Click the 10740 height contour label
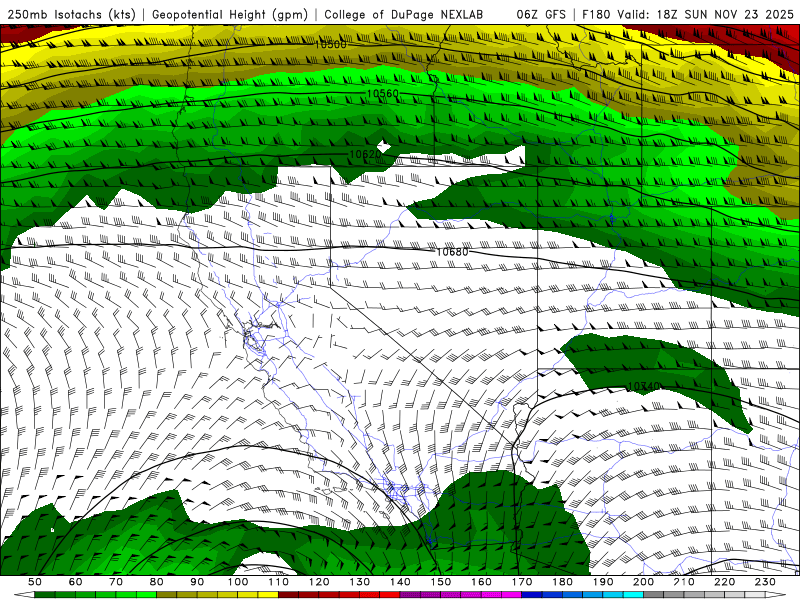Viewport: 800px width, 600px height. pos(643,387)
